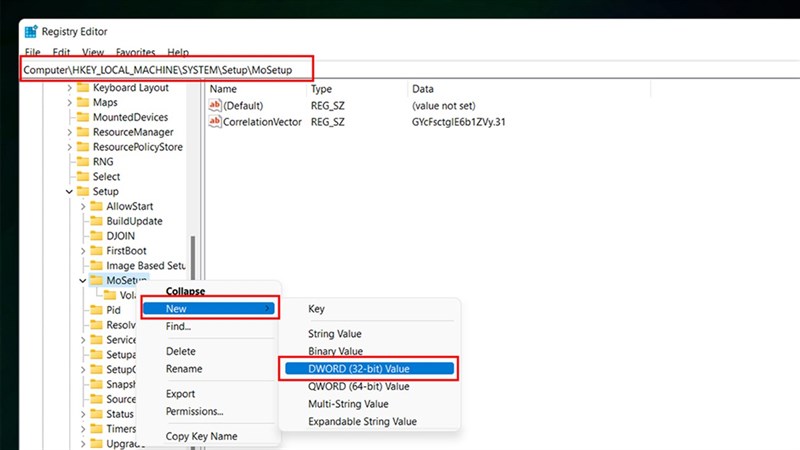
Task: Expand the Keyboard Layout key
Action: click(69, 88)
